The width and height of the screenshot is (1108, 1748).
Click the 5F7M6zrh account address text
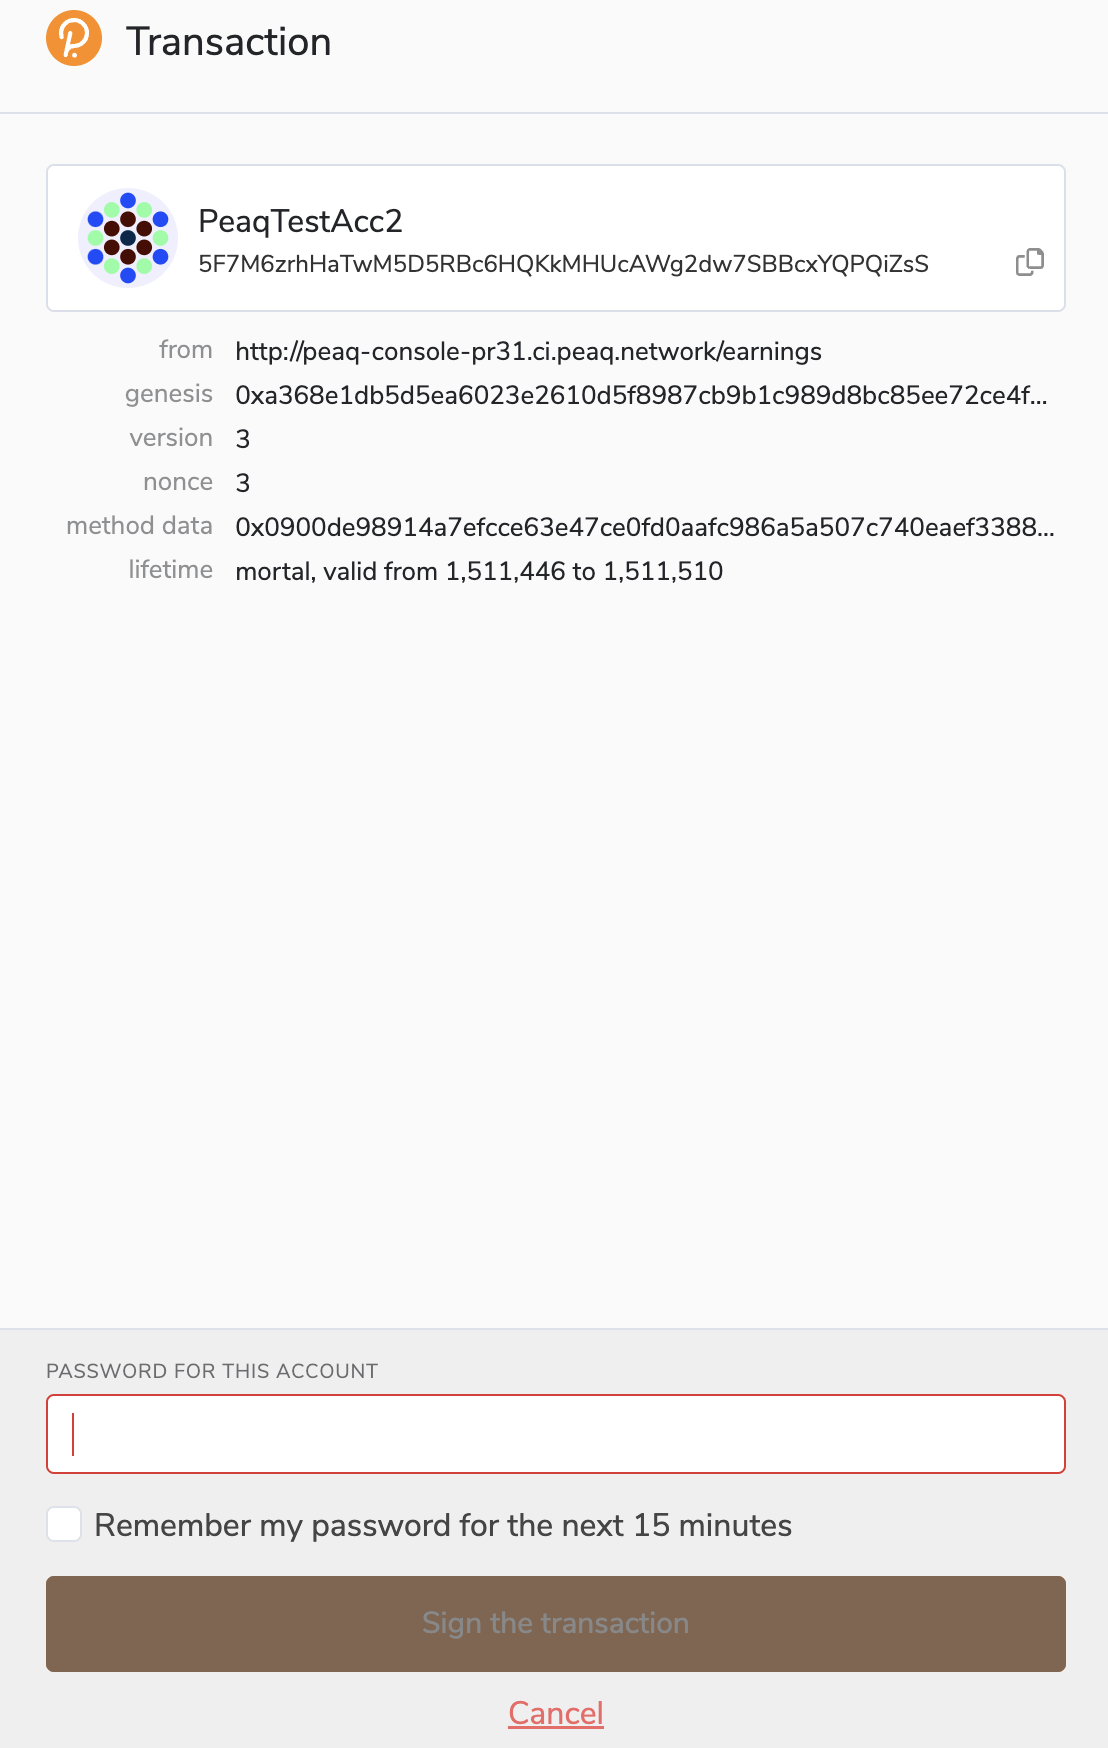(563, 264)
